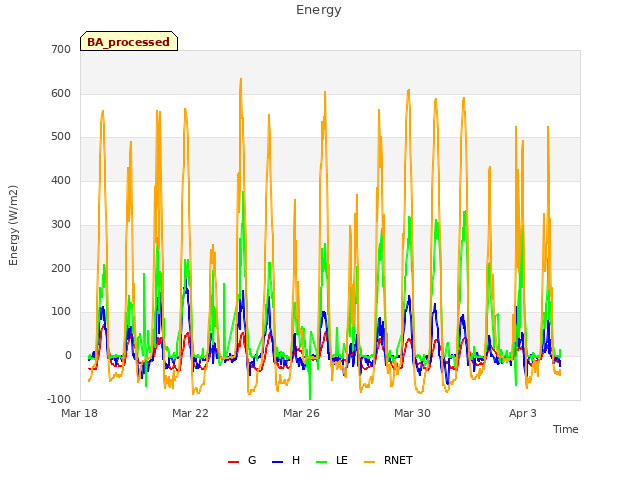This screenshot has width=640, height=480.
Task: Click the 400 y-axis tick label
Action: pos(61,180)
